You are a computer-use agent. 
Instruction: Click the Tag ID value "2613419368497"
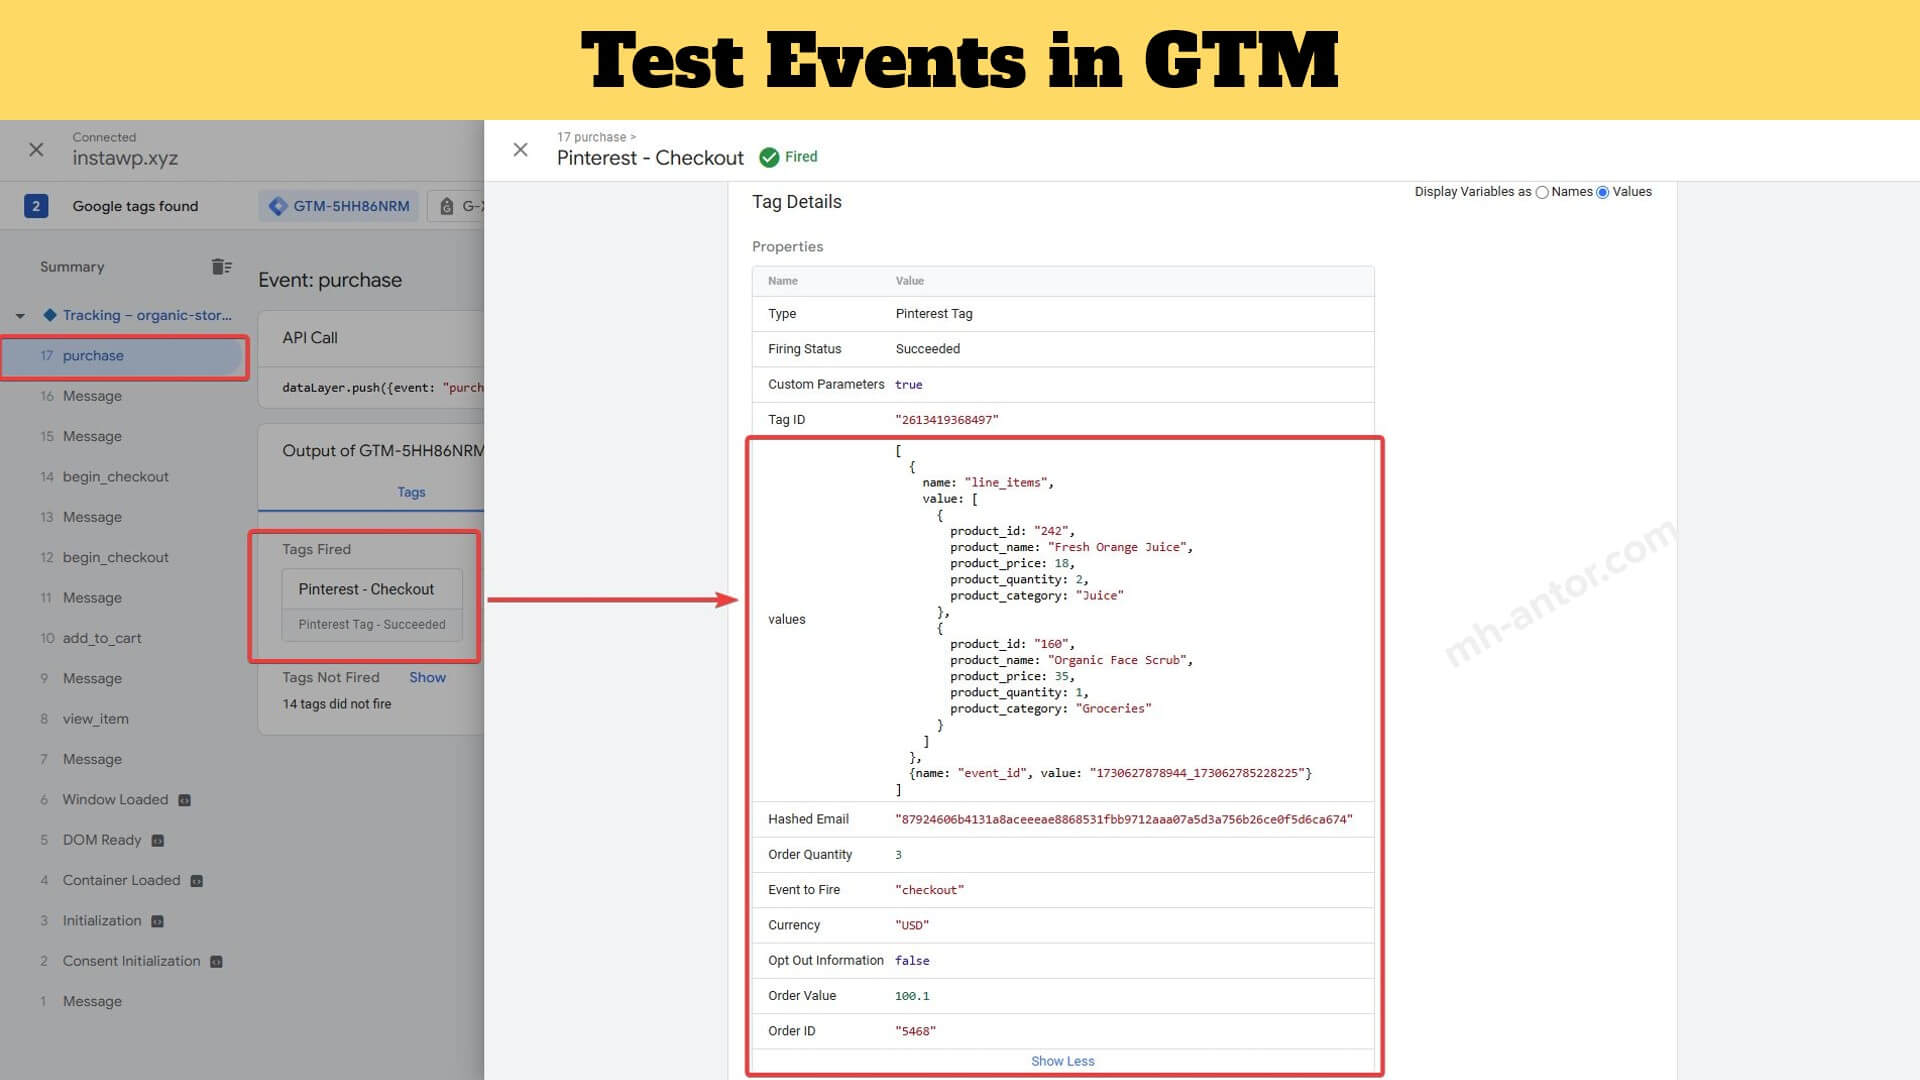[947, 420]
